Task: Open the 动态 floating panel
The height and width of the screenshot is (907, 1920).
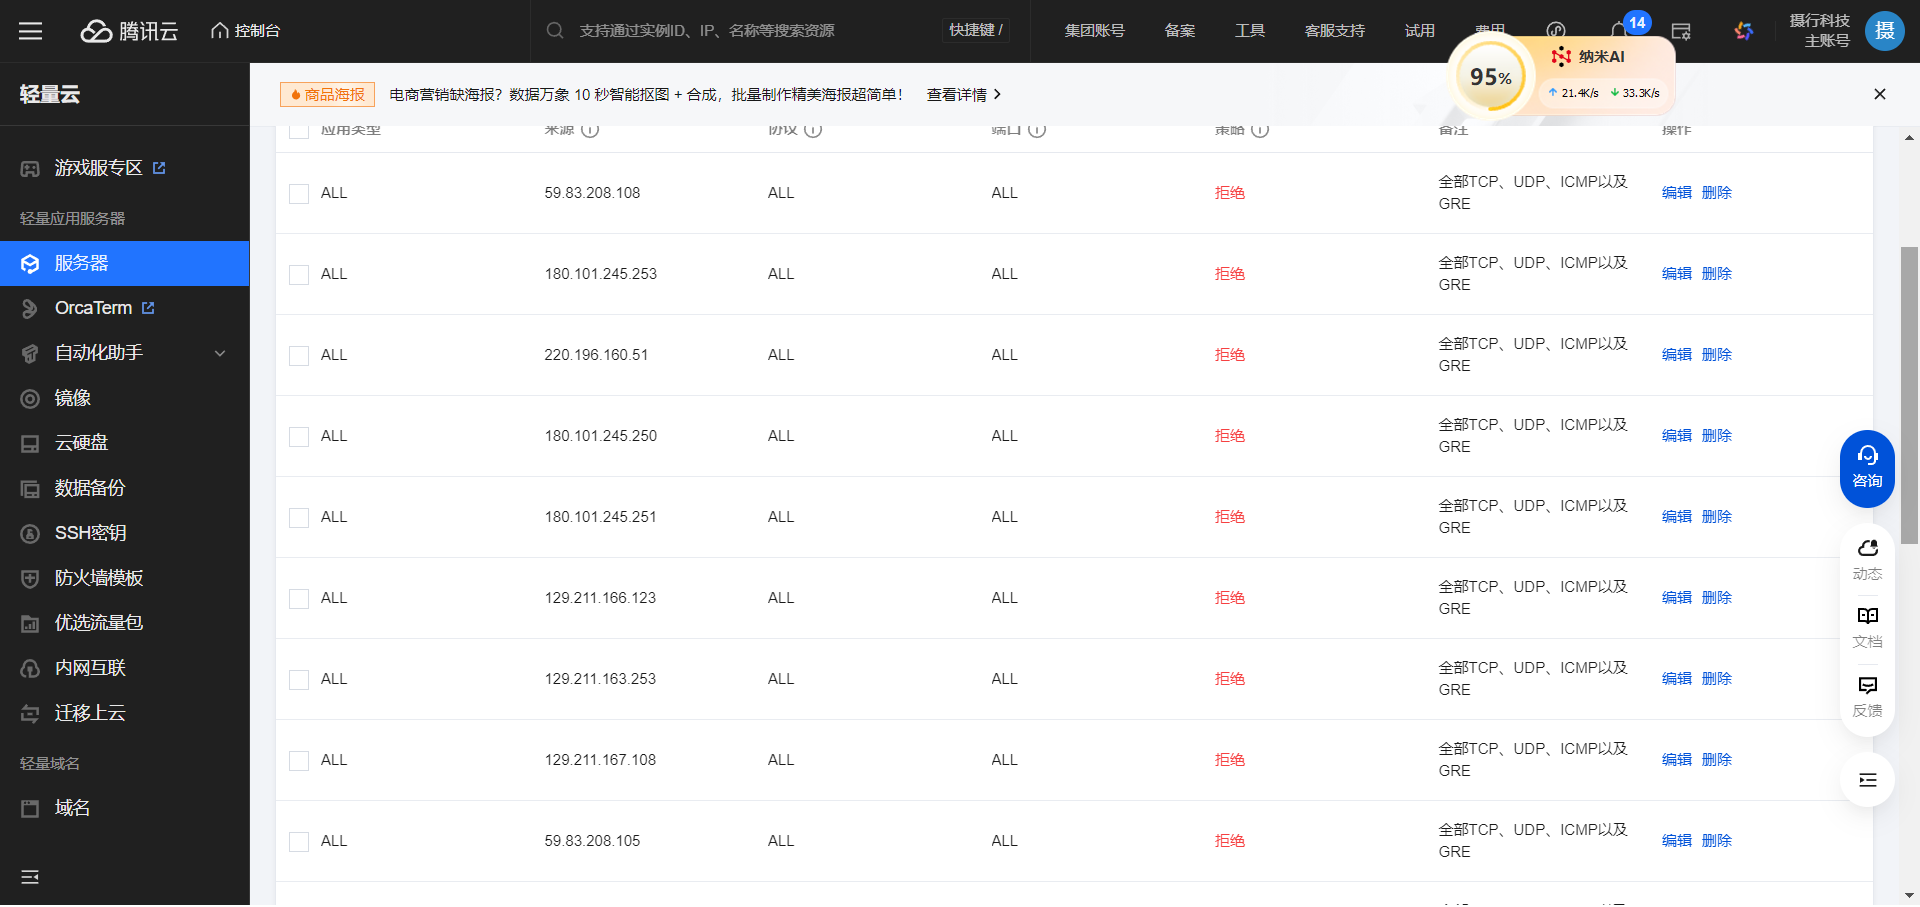Action: pyautogui.click(x=1867, y=560)
